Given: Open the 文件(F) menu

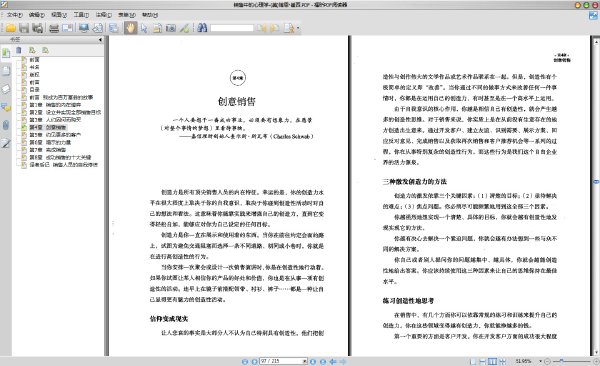Looking at the screenshot, I should (x=15, y=15).
